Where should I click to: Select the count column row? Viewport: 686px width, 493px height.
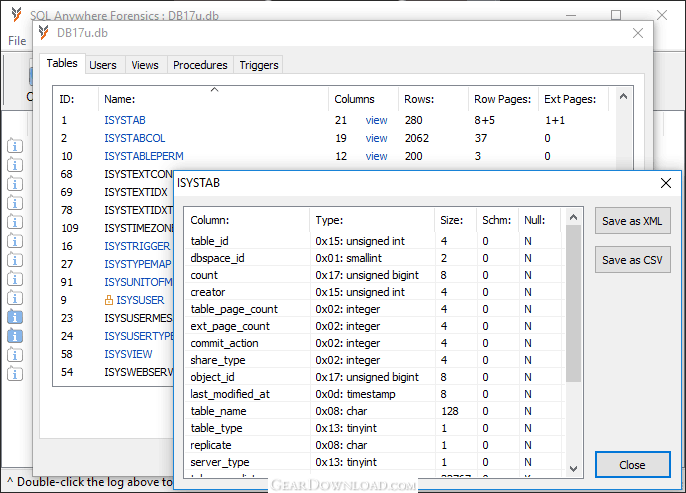coord(374,275)
